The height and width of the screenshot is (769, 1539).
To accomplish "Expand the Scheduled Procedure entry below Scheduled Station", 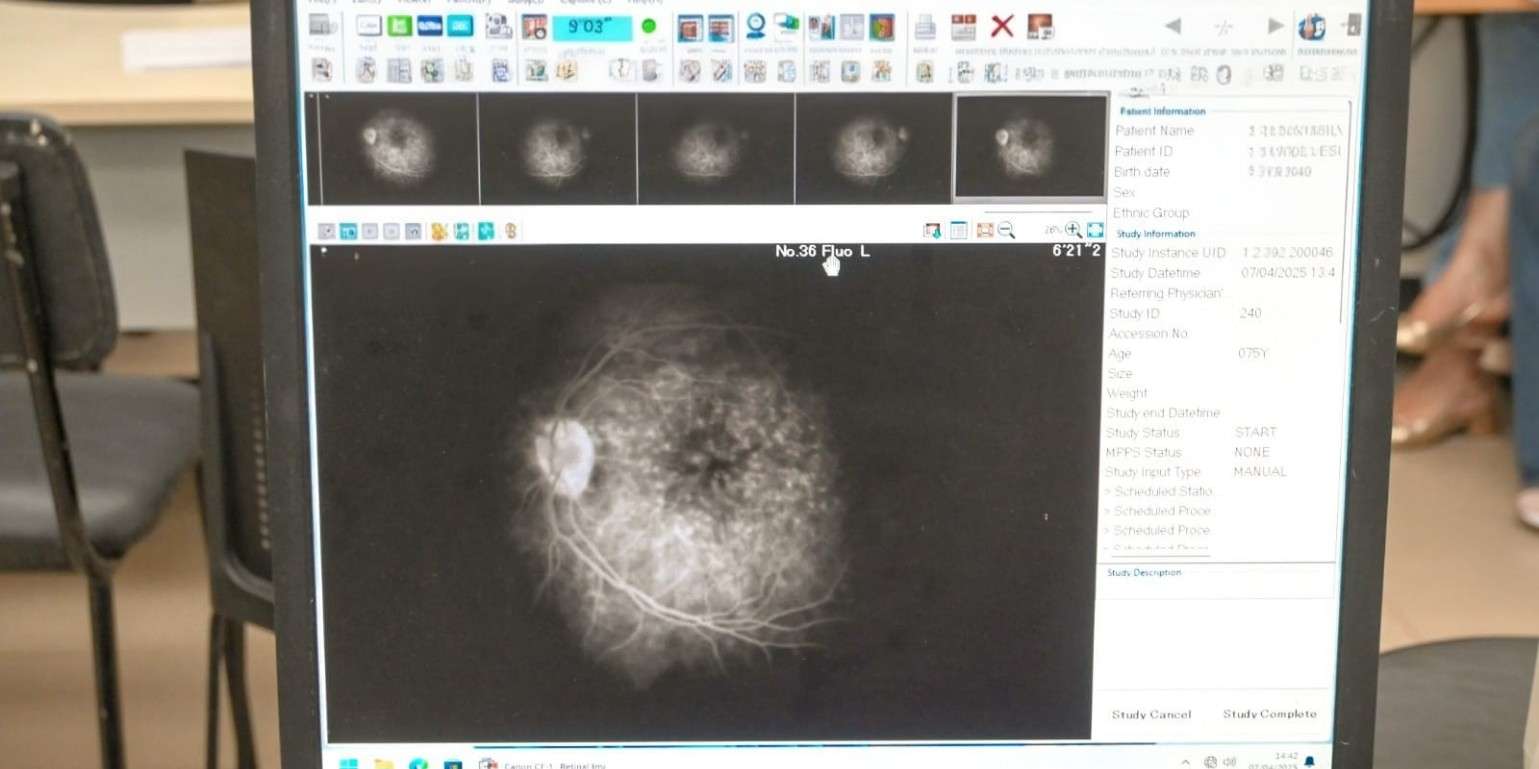I will click(x=1159, y=511).
